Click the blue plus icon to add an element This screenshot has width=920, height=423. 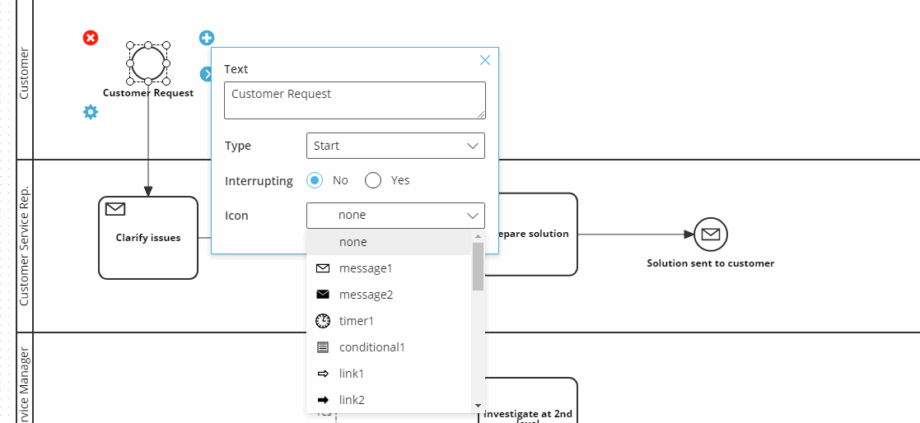pos(206,38)
